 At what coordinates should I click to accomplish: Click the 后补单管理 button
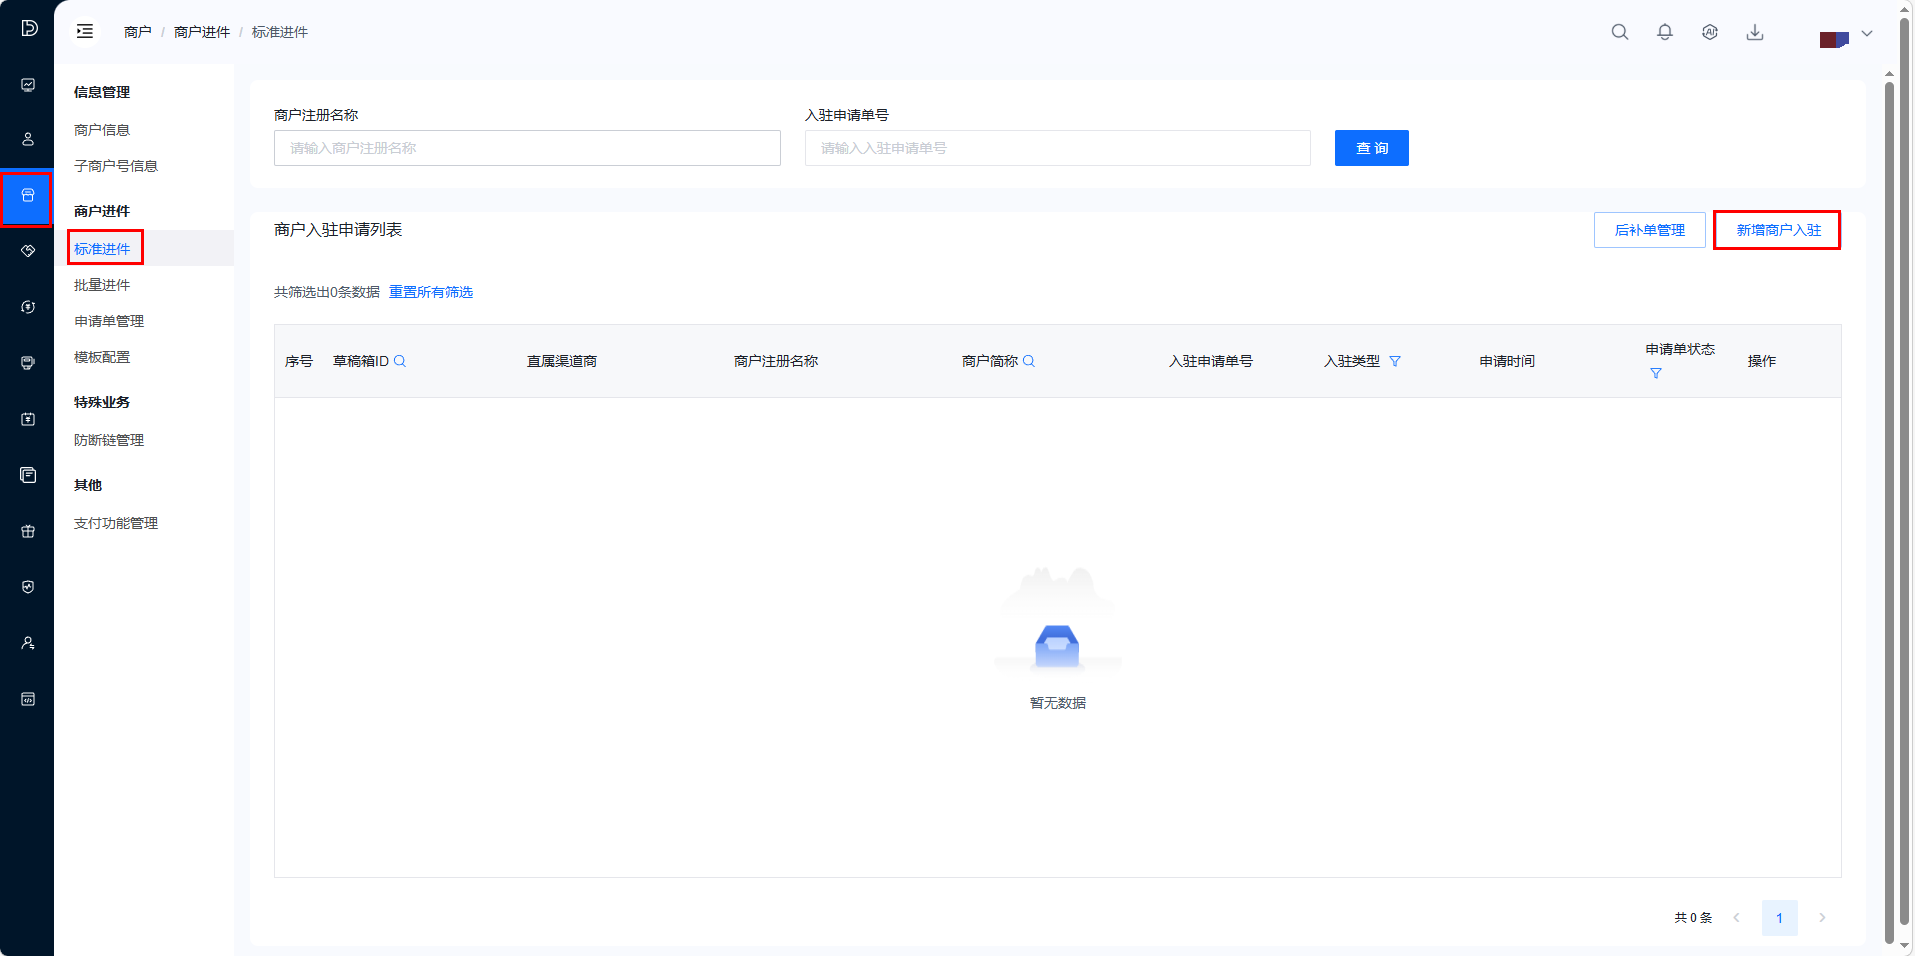click(x=1649, y=230)
